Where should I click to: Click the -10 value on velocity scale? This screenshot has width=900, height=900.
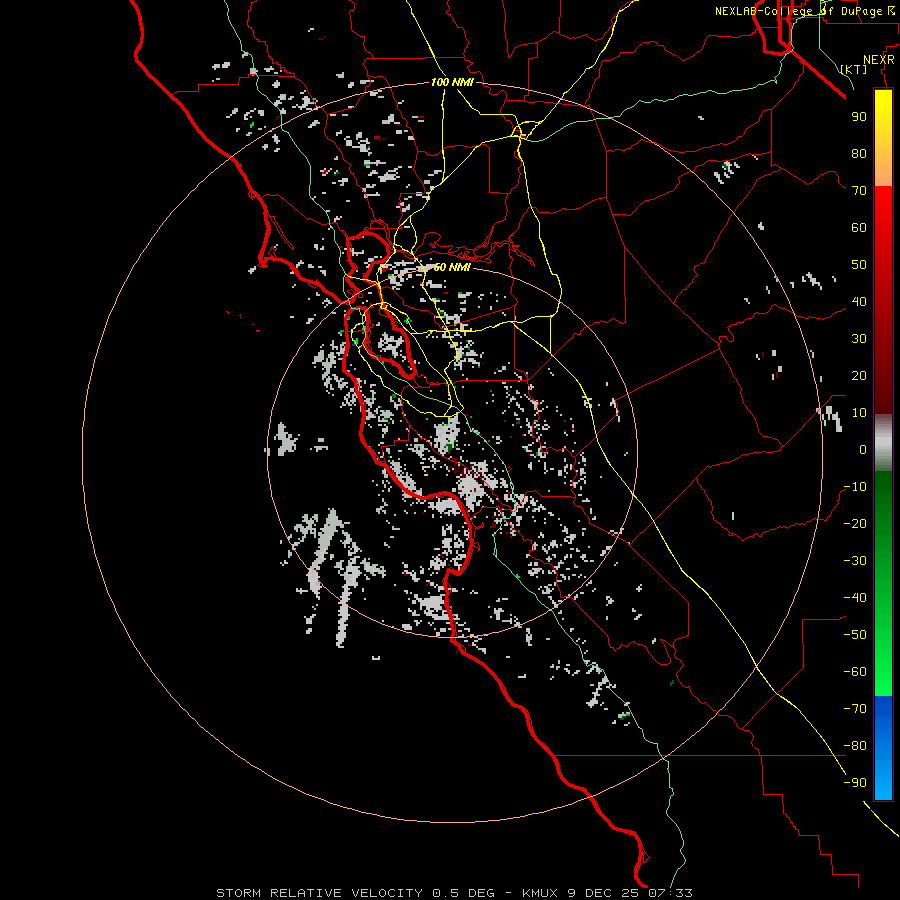(x=855, y=487)
